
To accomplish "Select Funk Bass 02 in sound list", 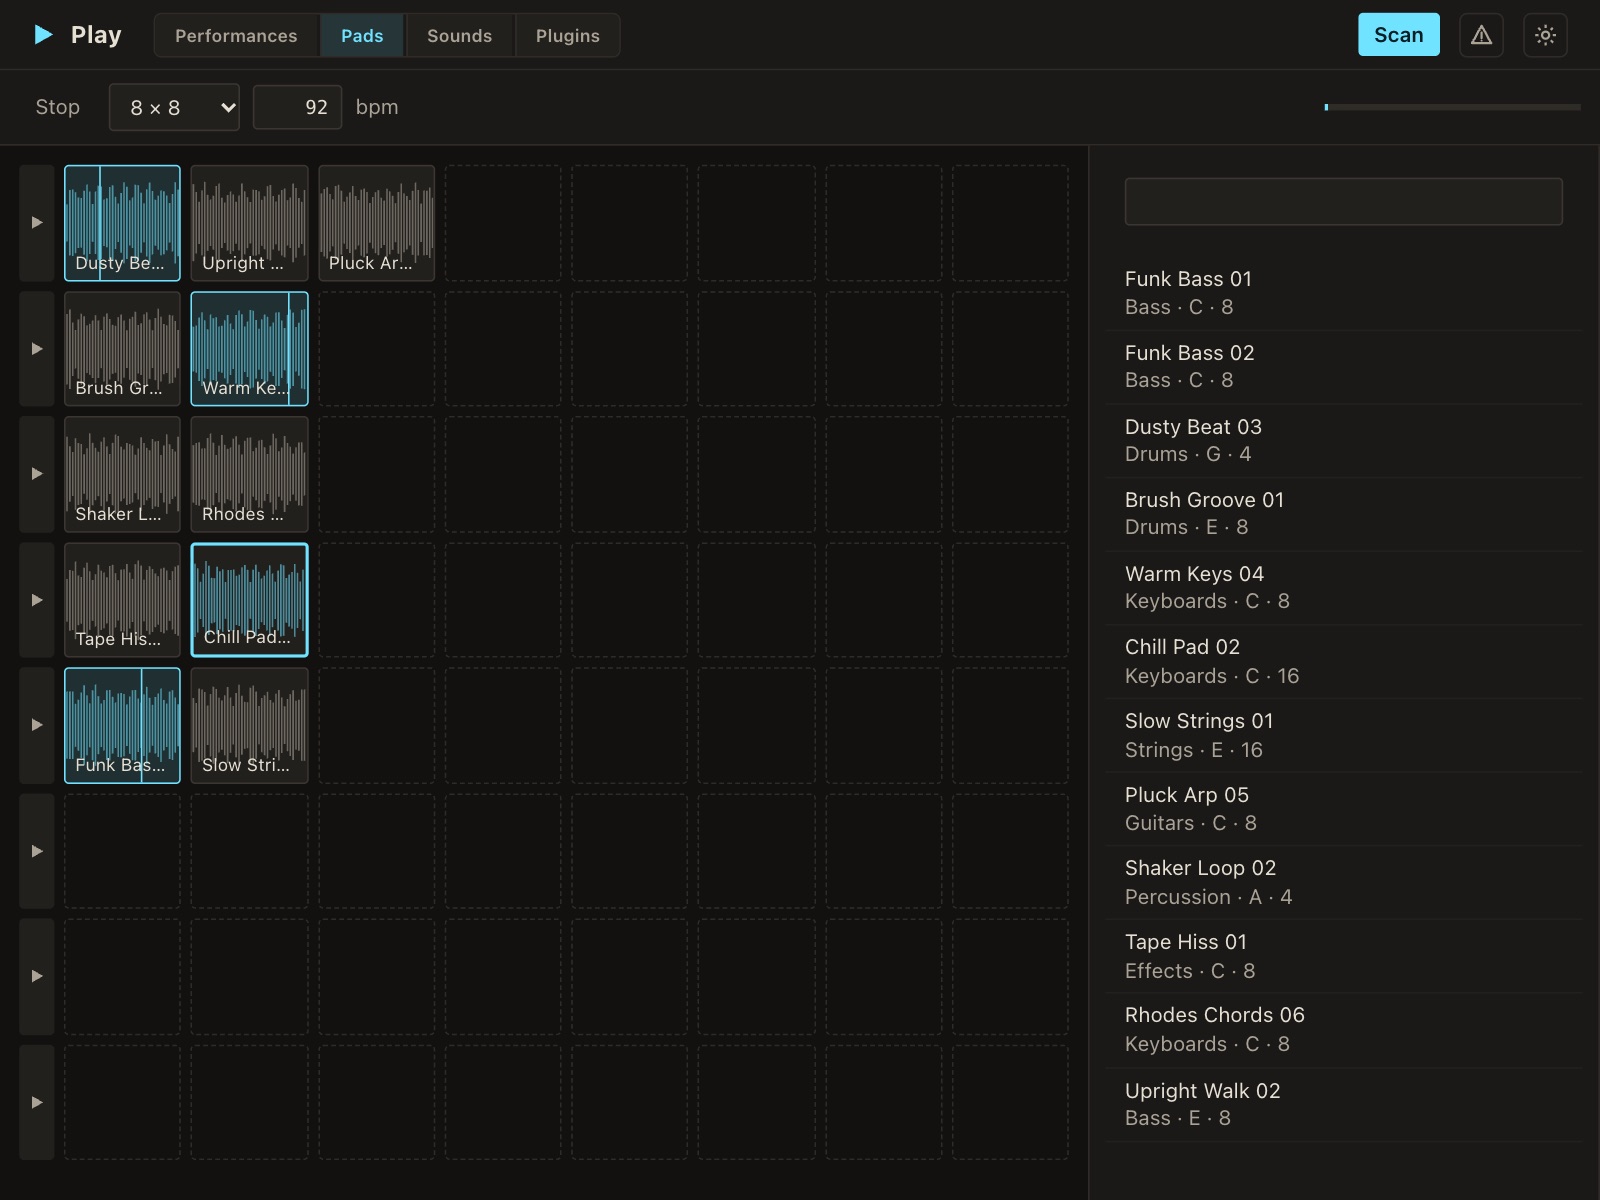I will pos(1343,367).
